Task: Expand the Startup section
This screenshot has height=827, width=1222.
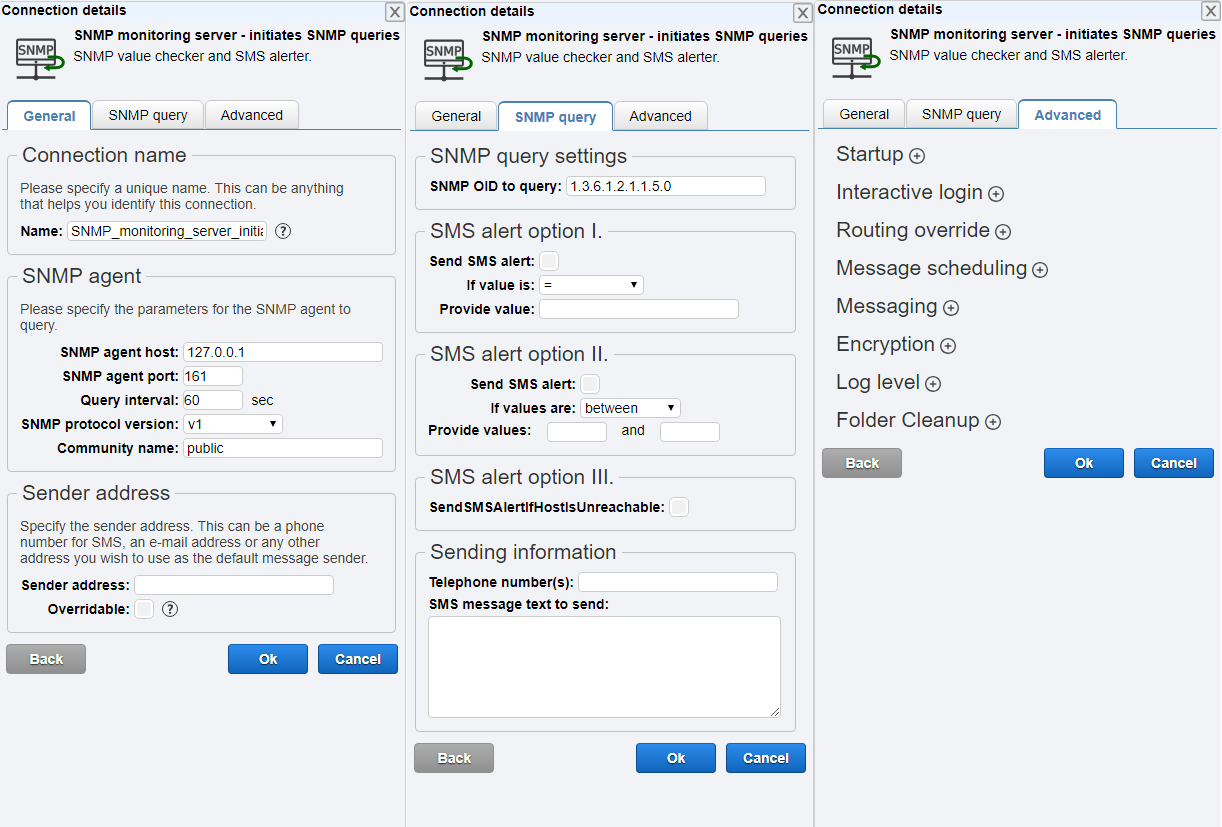Action: [x=916, y=155]
